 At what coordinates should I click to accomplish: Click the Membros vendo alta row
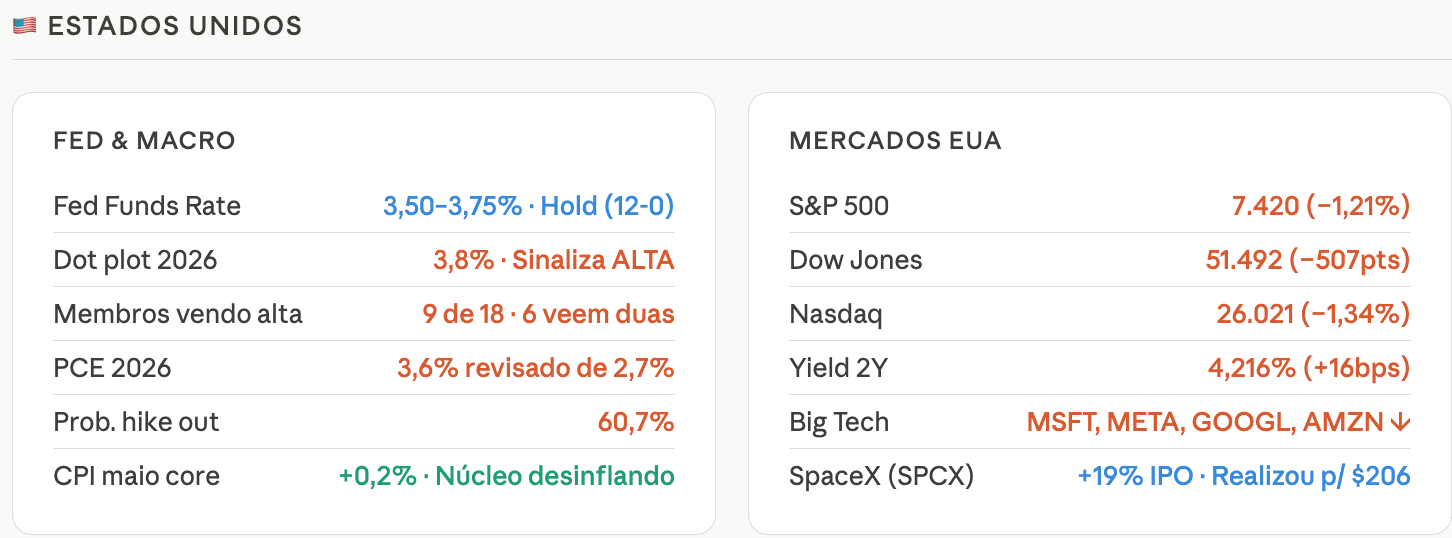(x=364, y=314)
